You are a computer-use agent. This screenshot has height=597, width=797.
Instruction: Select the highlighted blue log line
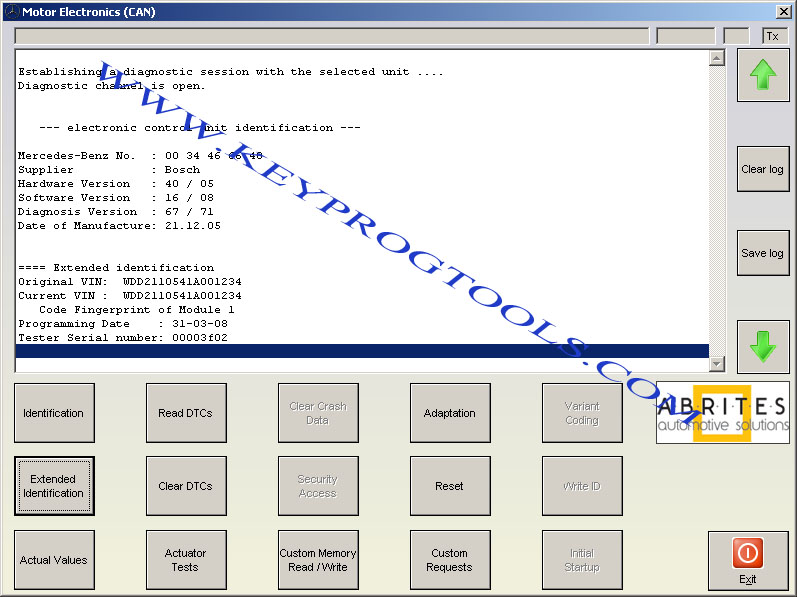[362, 351]
